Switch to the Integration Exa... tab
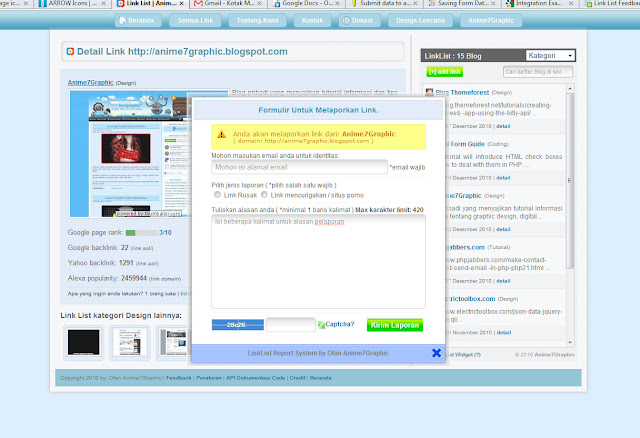This screenshot has height=438, width=640. (539, 4)
